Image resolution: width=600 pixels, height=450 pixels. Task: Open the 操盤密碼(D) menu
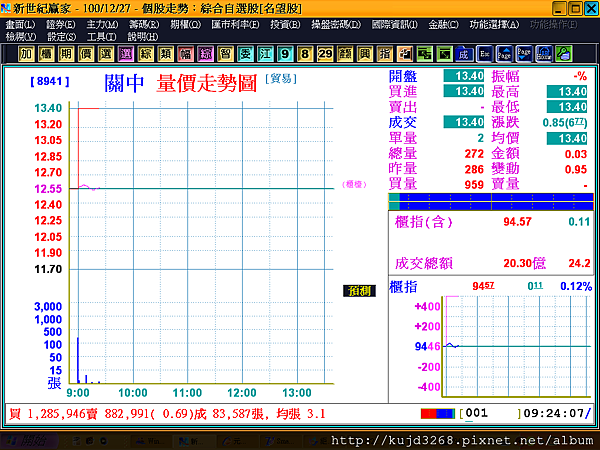[x=336, y=25]
